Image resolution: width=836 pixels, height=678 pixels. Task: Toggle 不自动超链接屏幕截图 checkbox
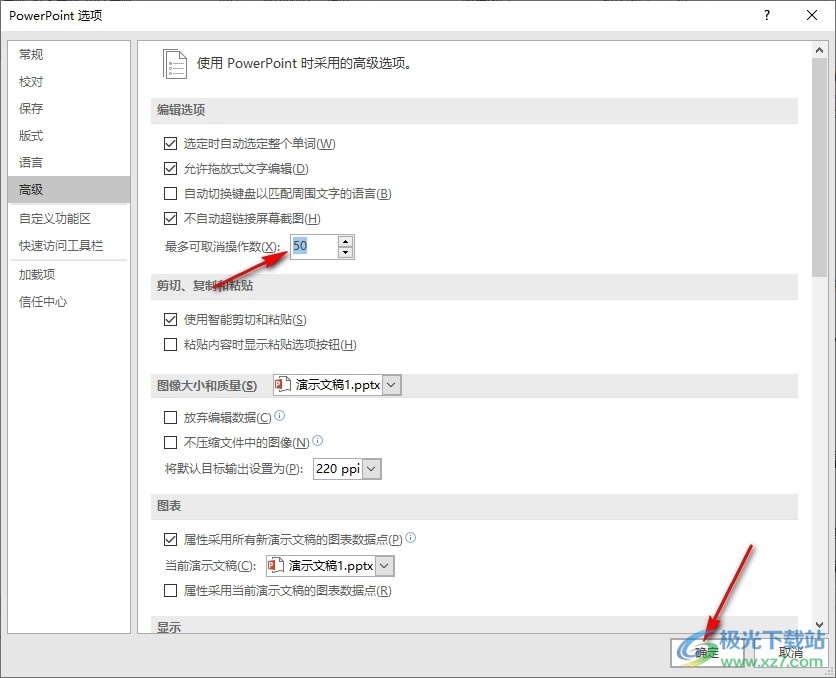coord(170,219)
